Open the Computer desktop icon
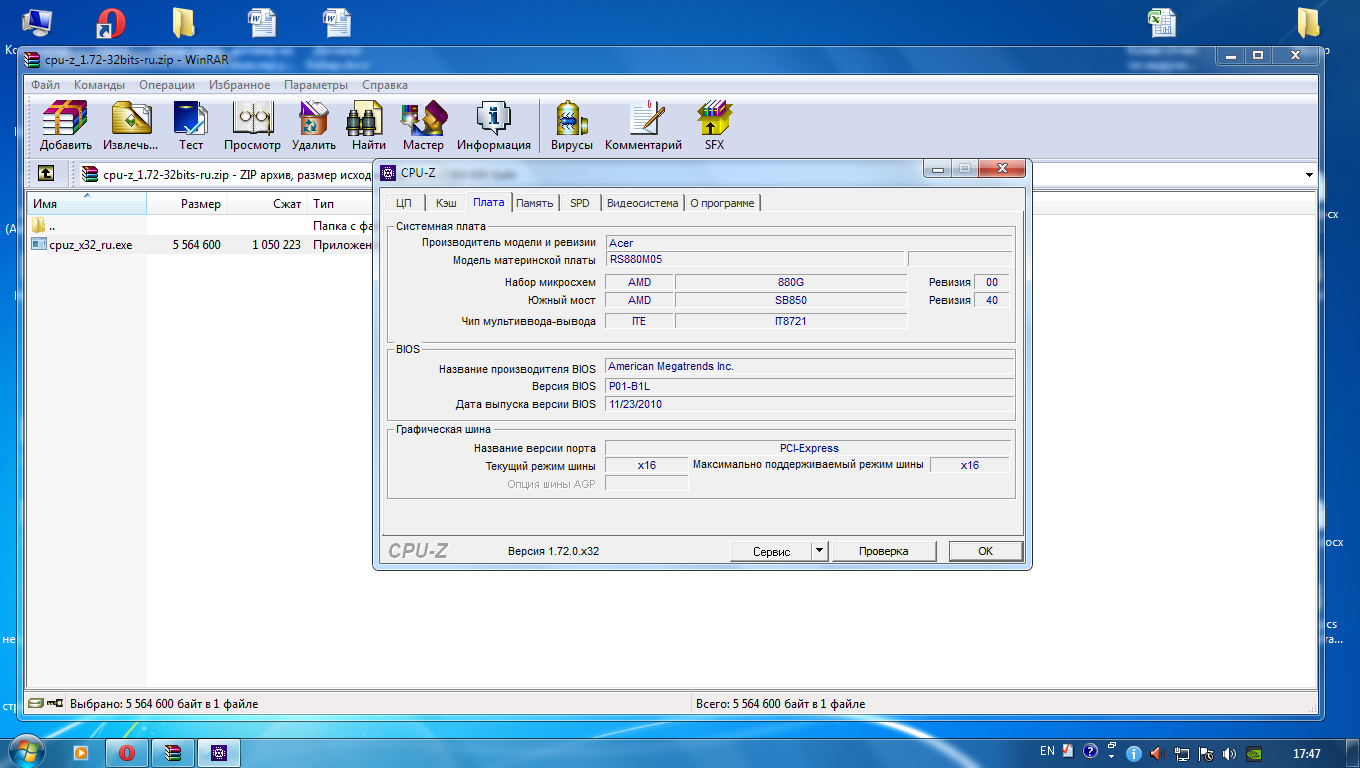Screen dimensions: 1360x768 pos(37,23)
